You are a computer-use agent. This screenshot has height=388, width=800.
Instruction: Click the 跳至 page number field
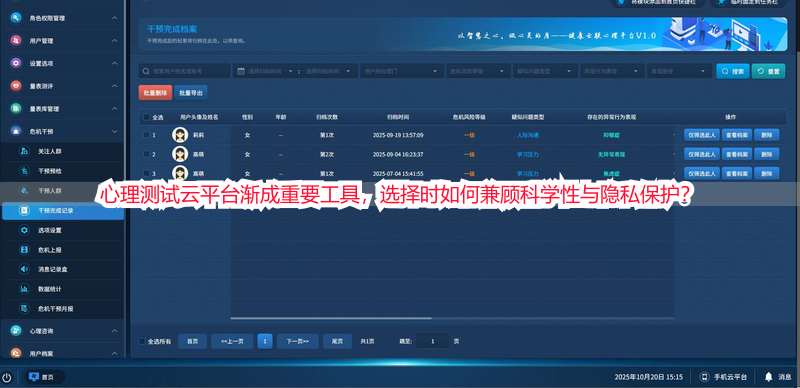click(x=433, y=341)
